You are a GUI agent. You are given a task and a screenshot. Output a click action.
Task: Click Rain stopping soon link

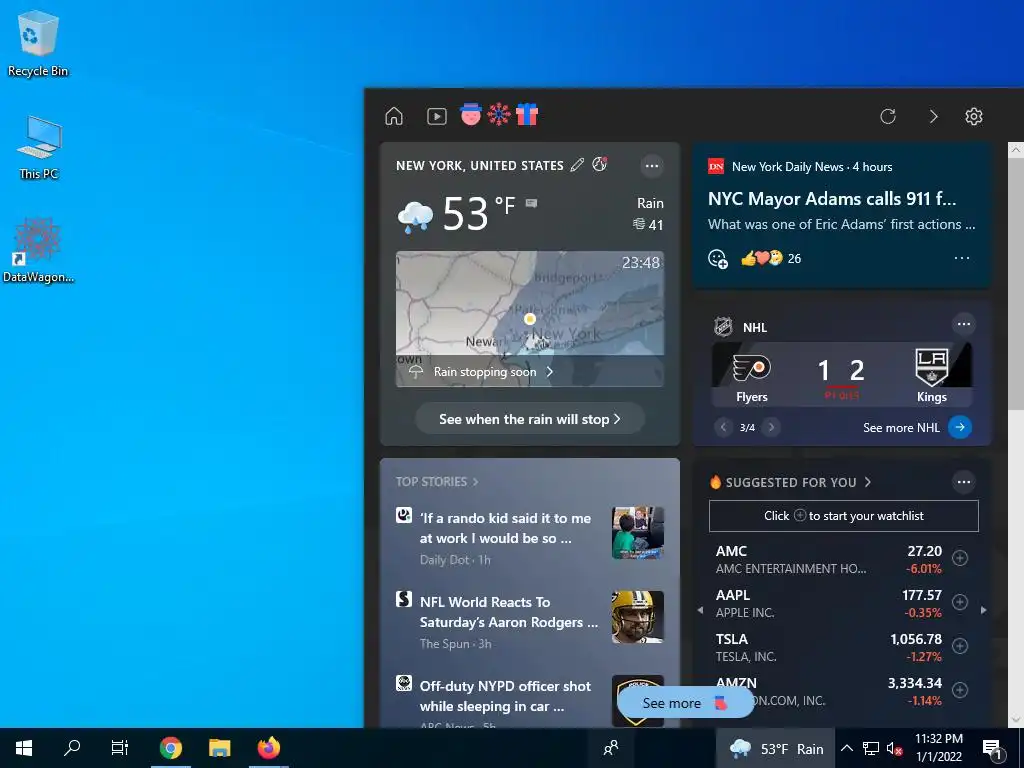coord(494,372)
